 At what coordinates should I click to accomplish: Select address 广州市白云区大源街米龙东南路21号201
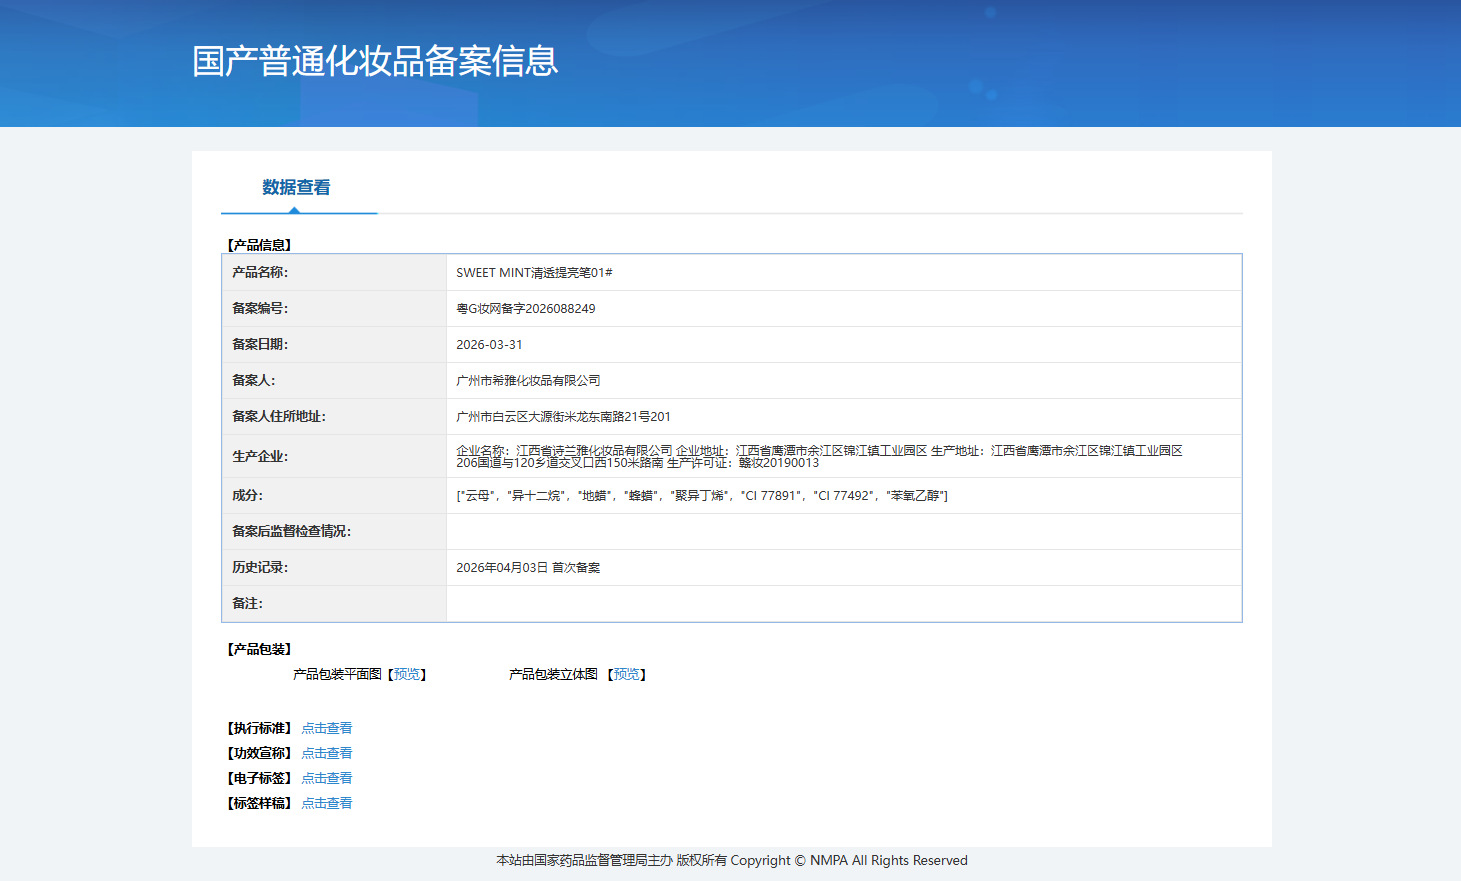pyautogui.click(x=563, y=417)
